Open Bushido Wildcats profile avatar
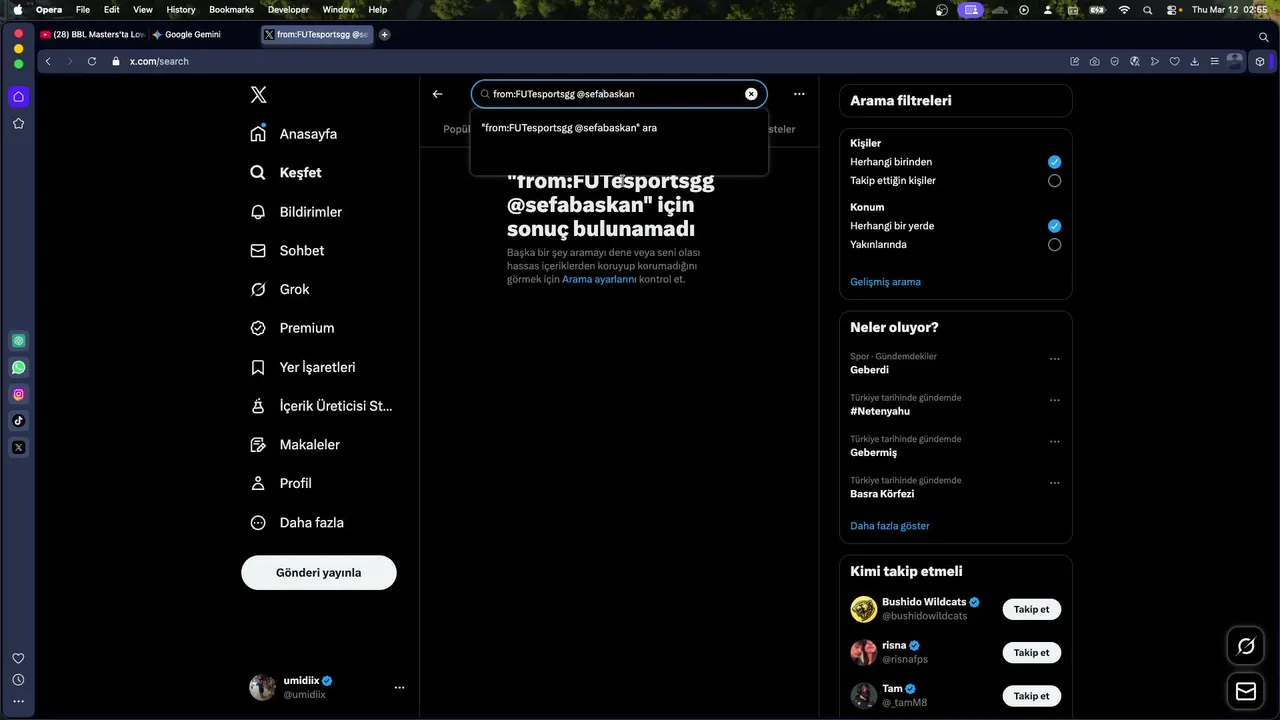The width and height of the screenshot is (1280, 720). coord(863,609)
